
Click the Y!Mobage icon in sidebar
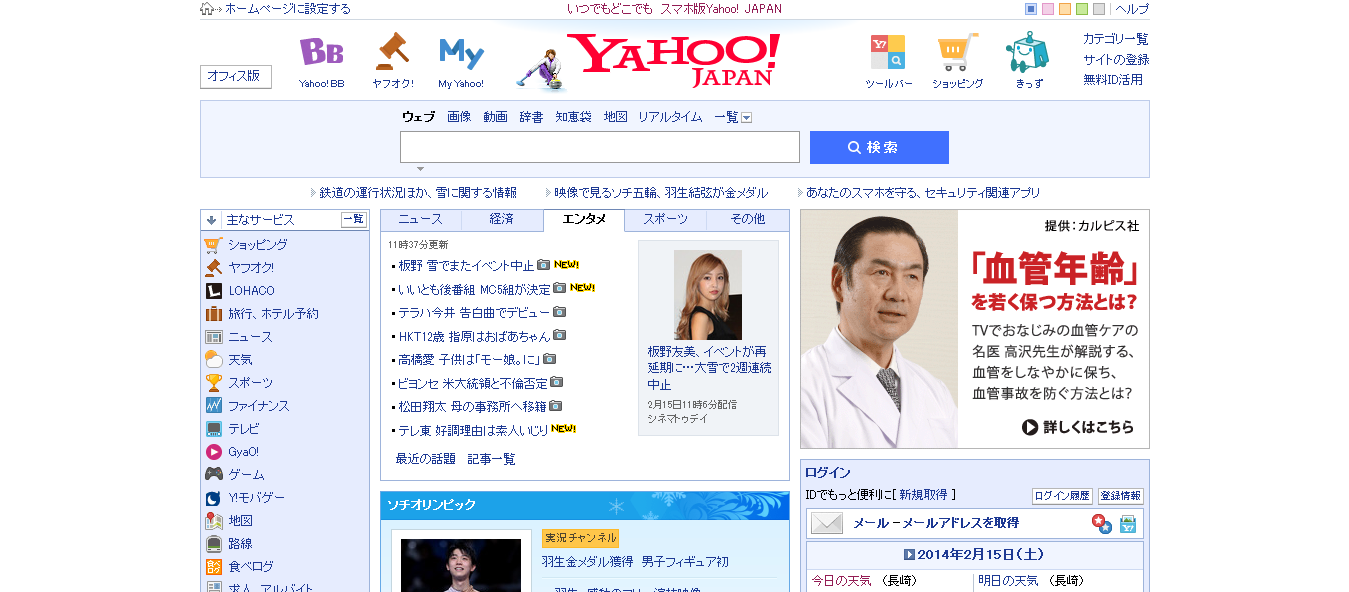coord(213,498)
